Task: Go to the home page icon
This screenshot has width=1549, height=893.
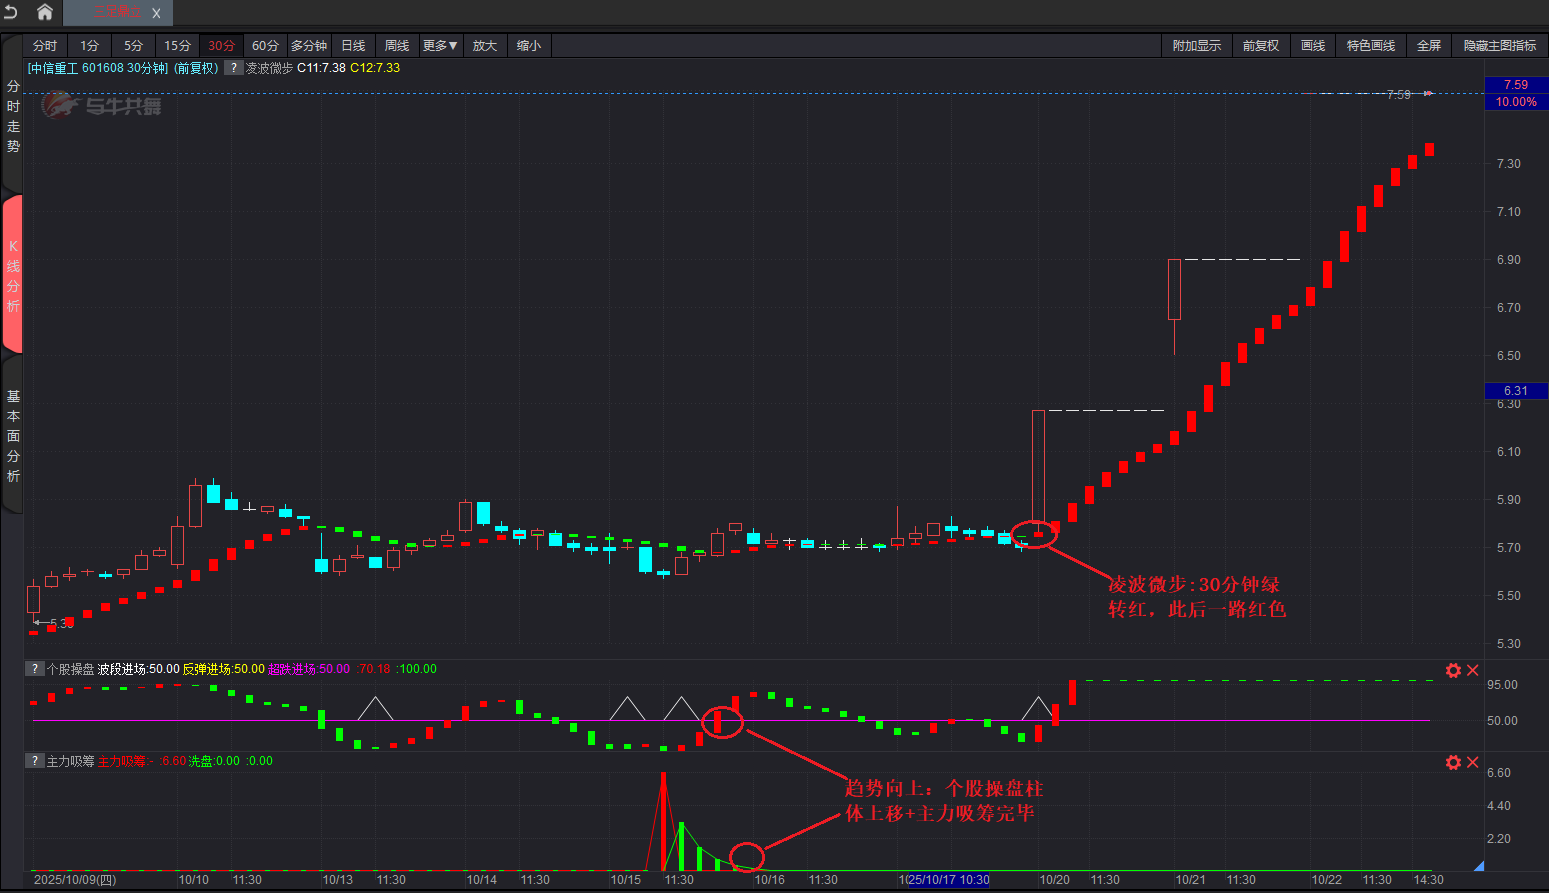Action: [44, 12]
